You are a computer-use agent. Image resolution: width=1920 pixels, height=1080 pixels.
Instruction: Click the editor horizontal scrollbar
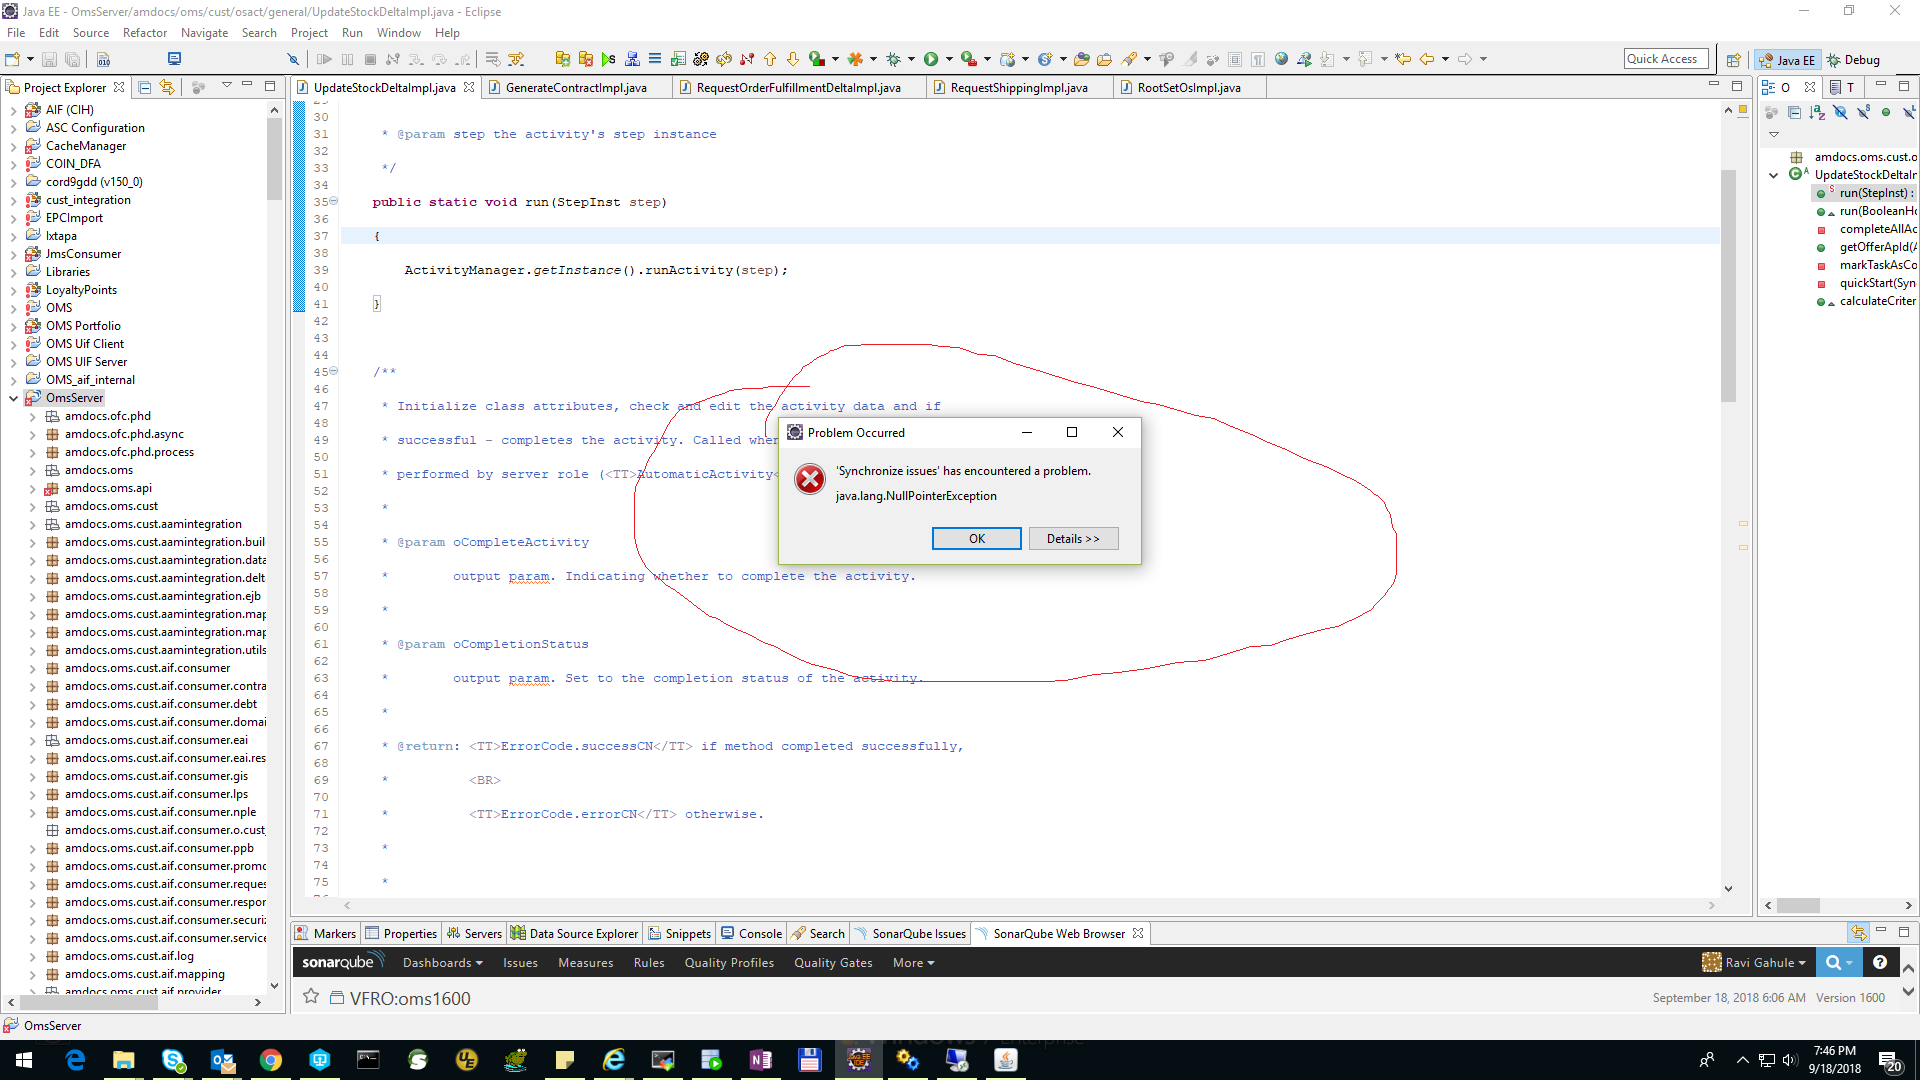(1030, 906)
